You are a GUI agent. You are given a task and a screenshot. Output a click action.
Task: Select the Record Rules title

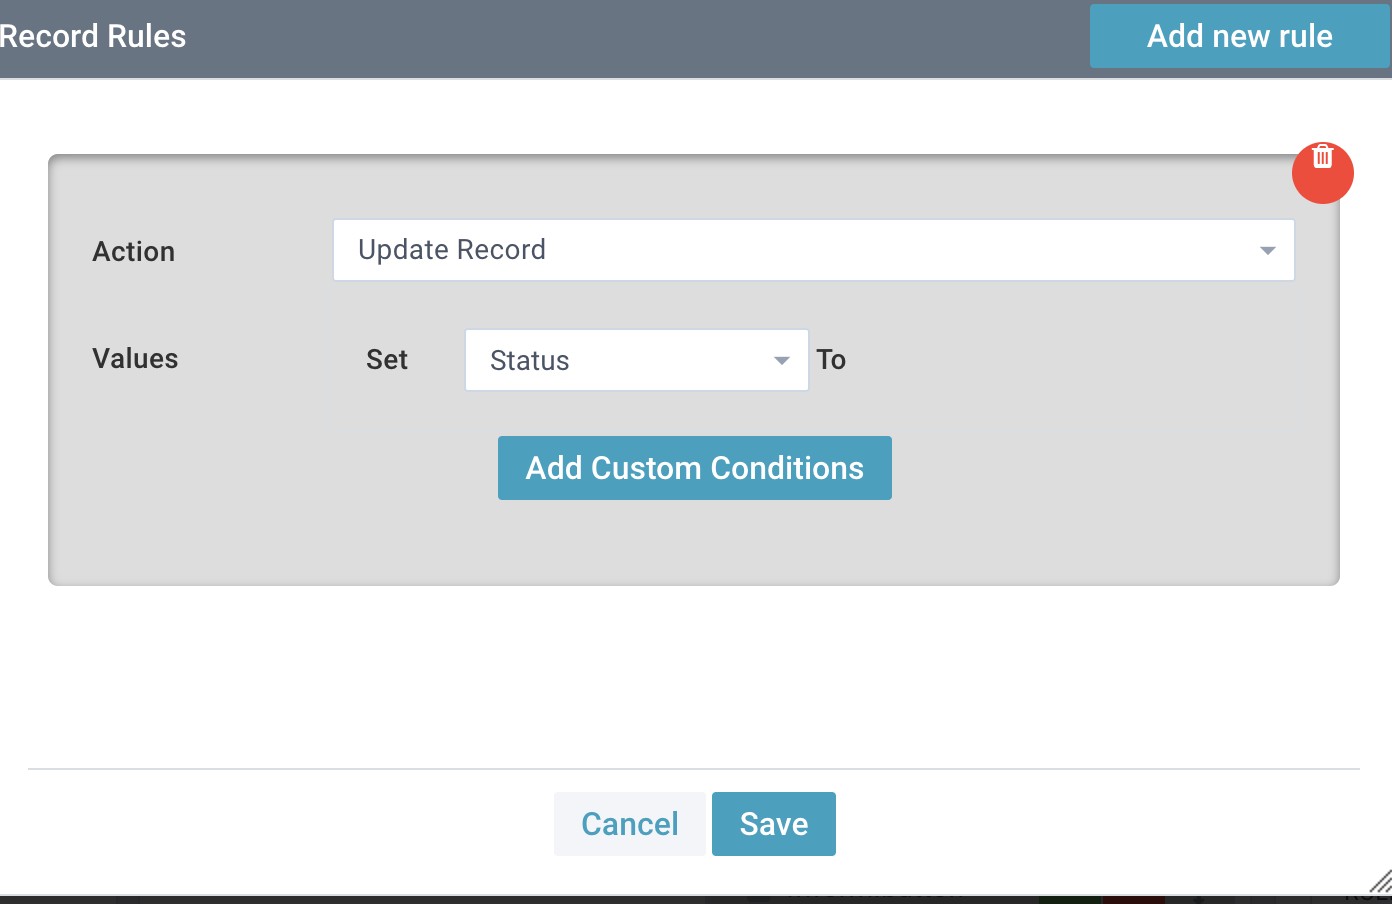click(x=93, y=36)
